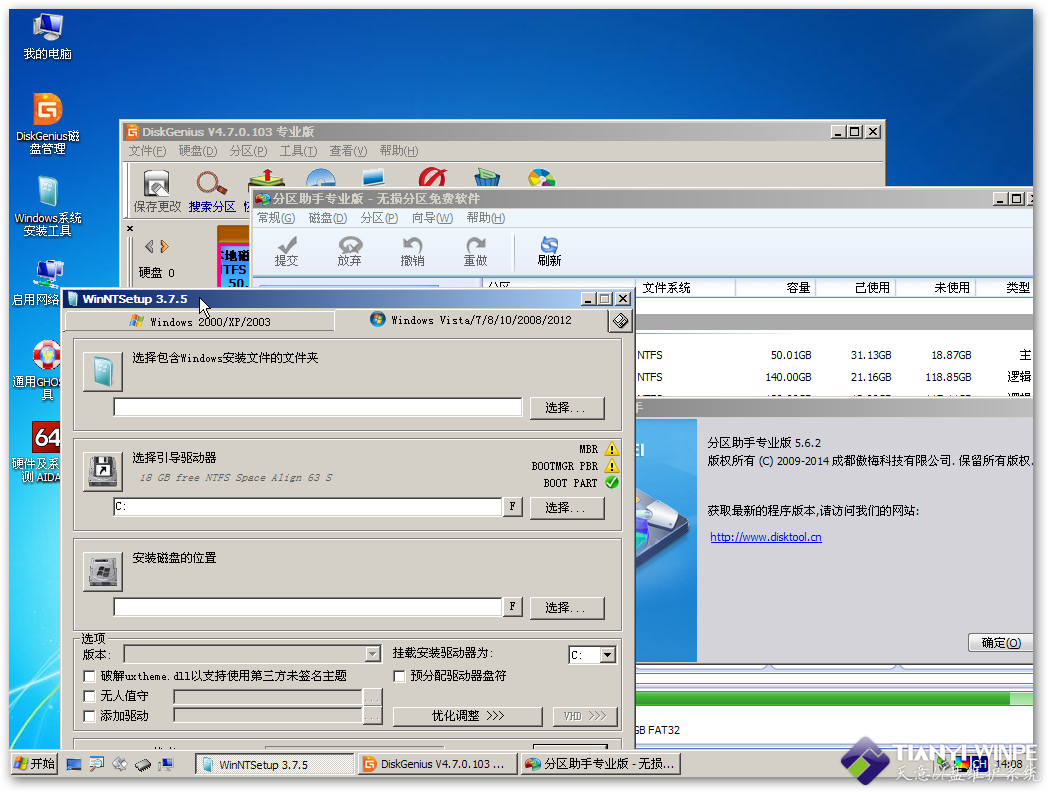1048x792 pixels.
Task: Click the 提交 (Apply) toolbar icon
Action: [287, 251]
